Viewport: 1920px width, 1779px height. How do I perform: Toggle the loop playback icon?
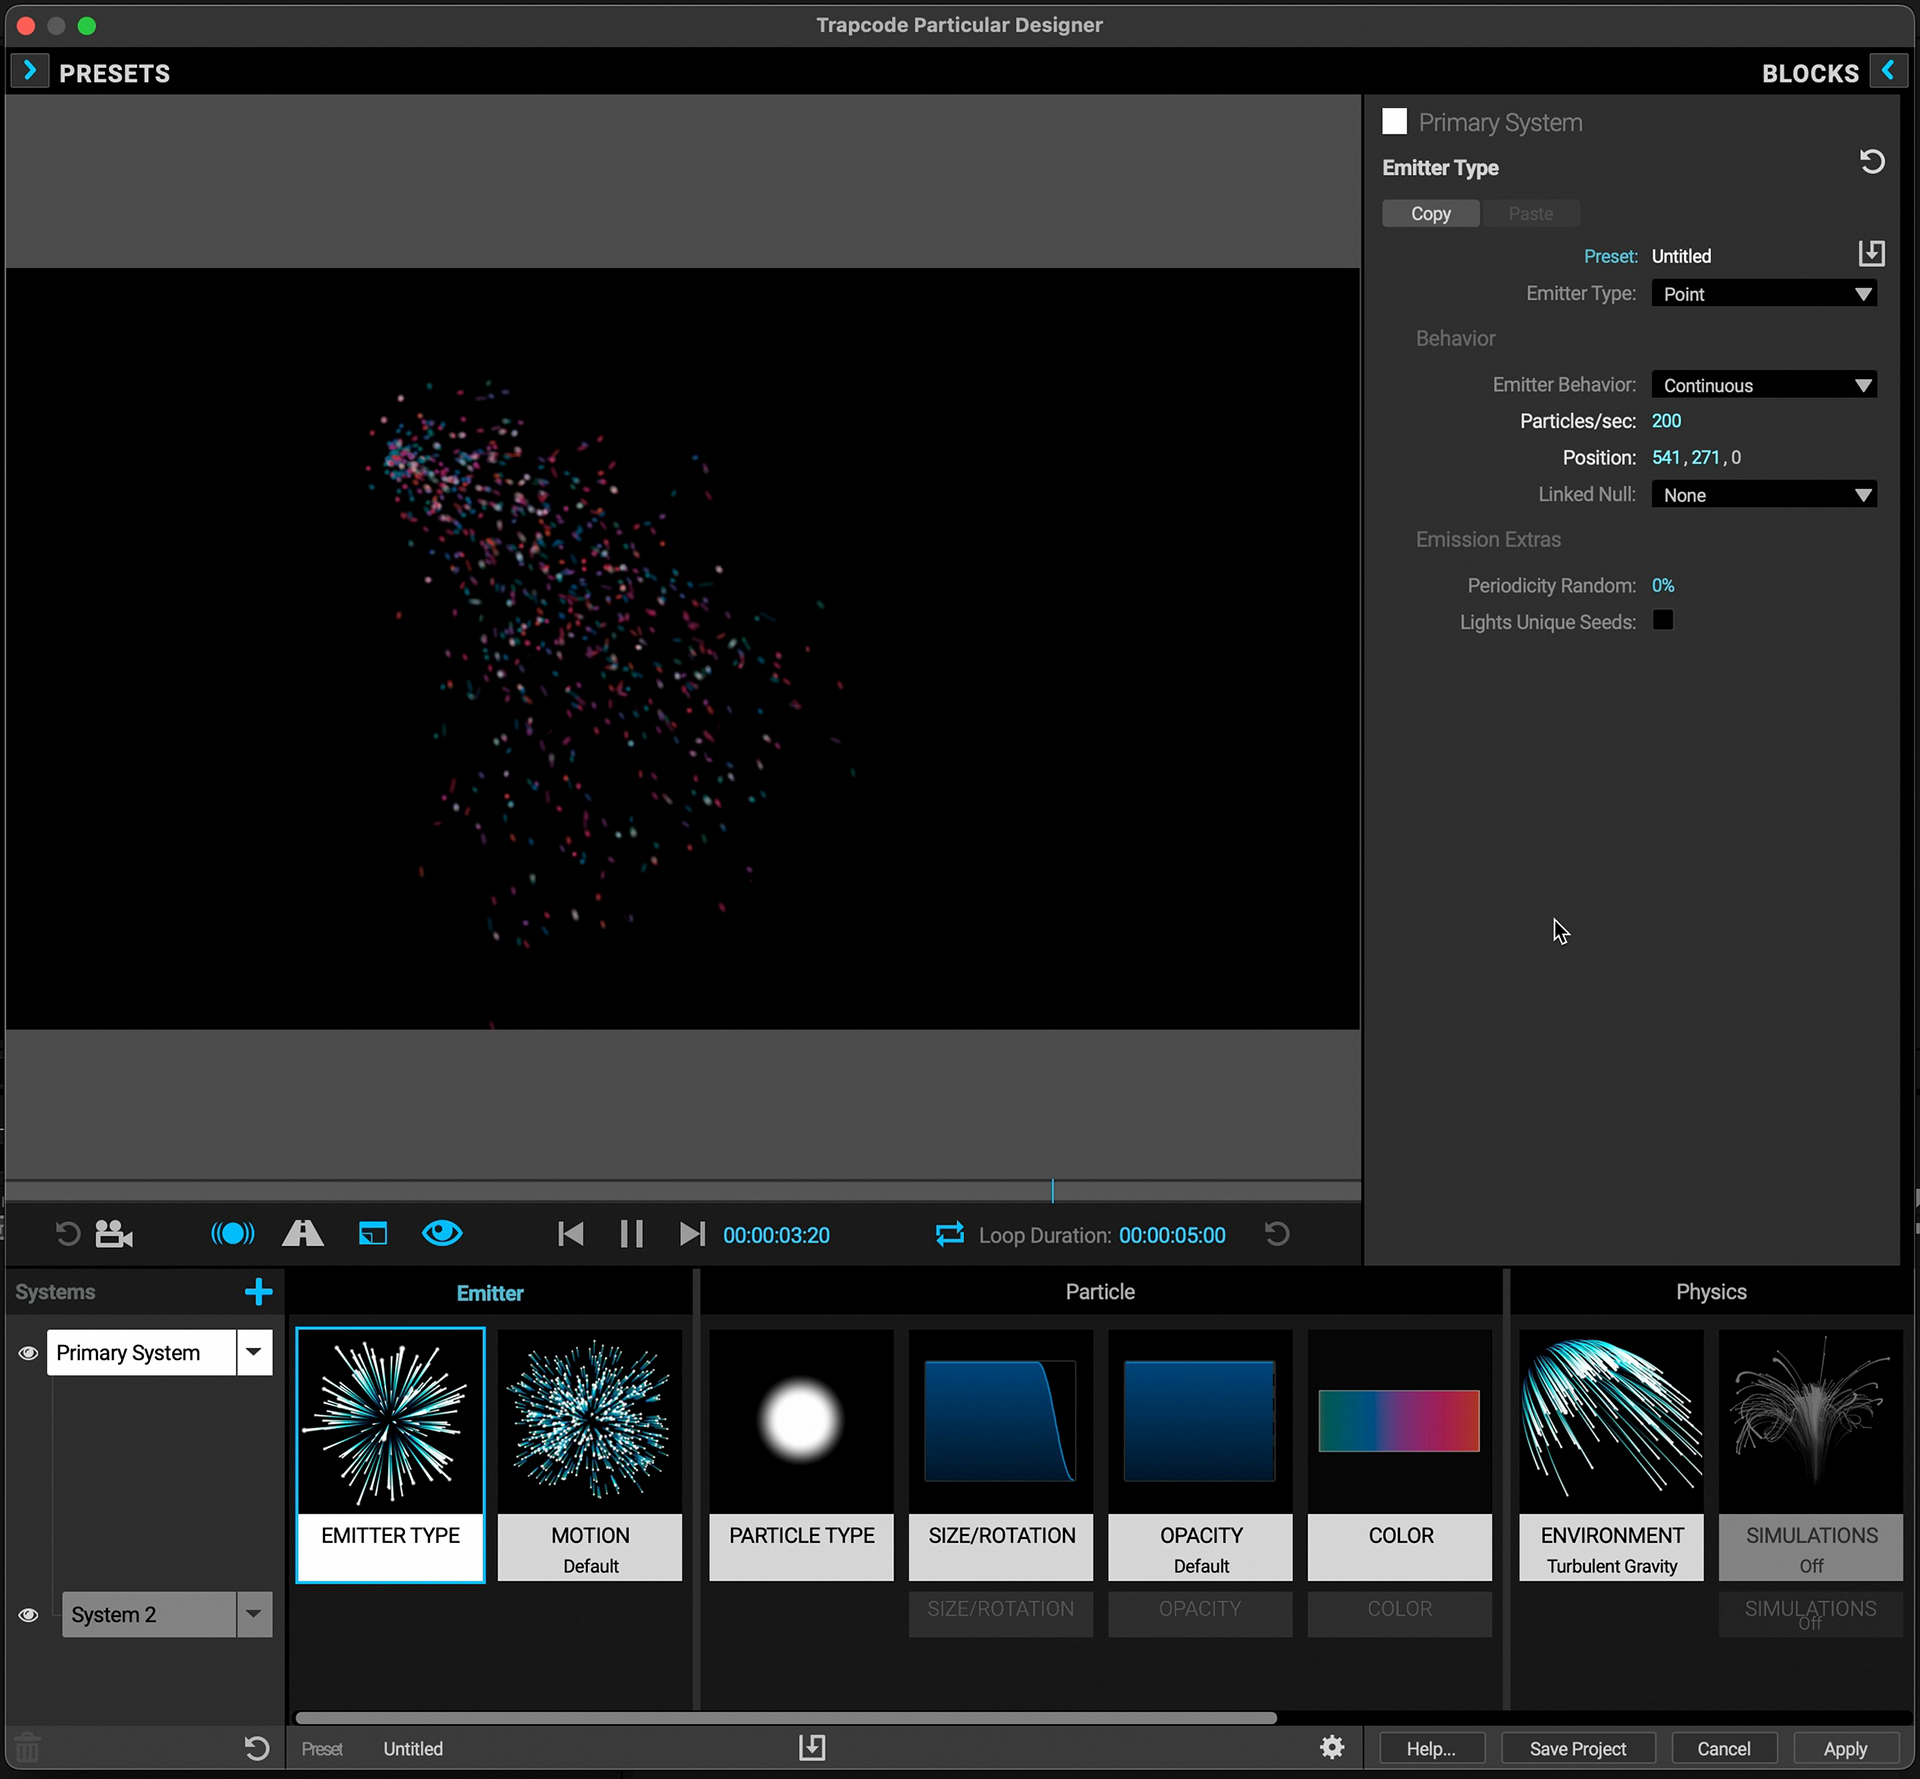949,1234
